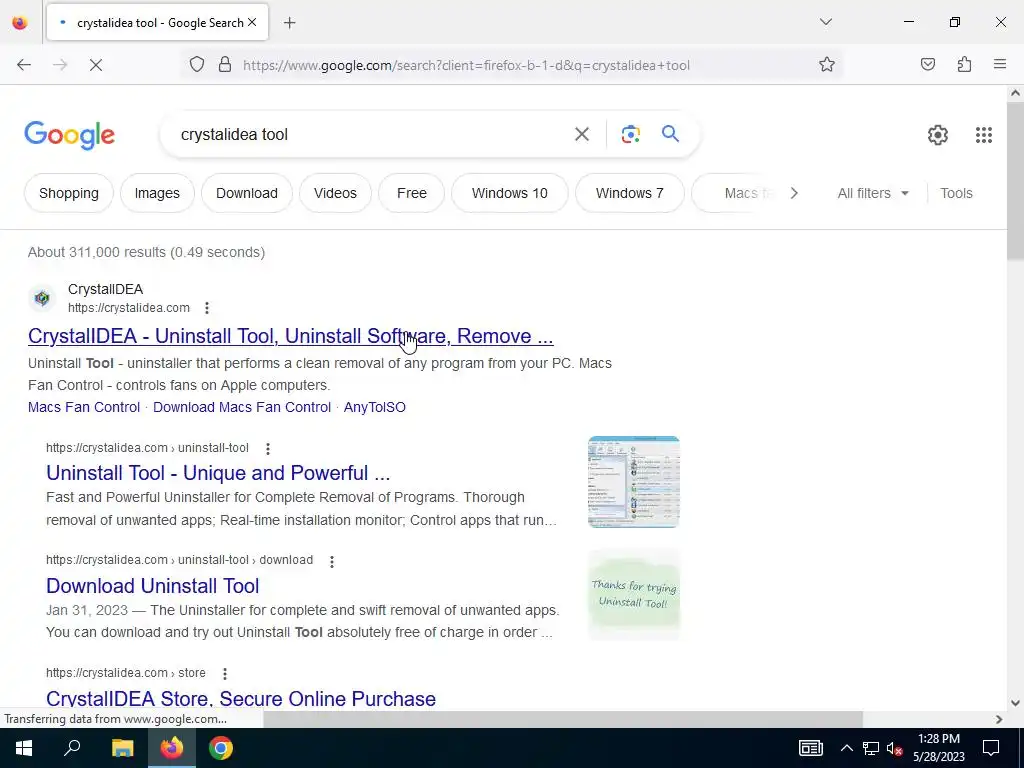Open options menu for the store result
This screenshot has height=768, width=1024.
click(x=225, y=673)
